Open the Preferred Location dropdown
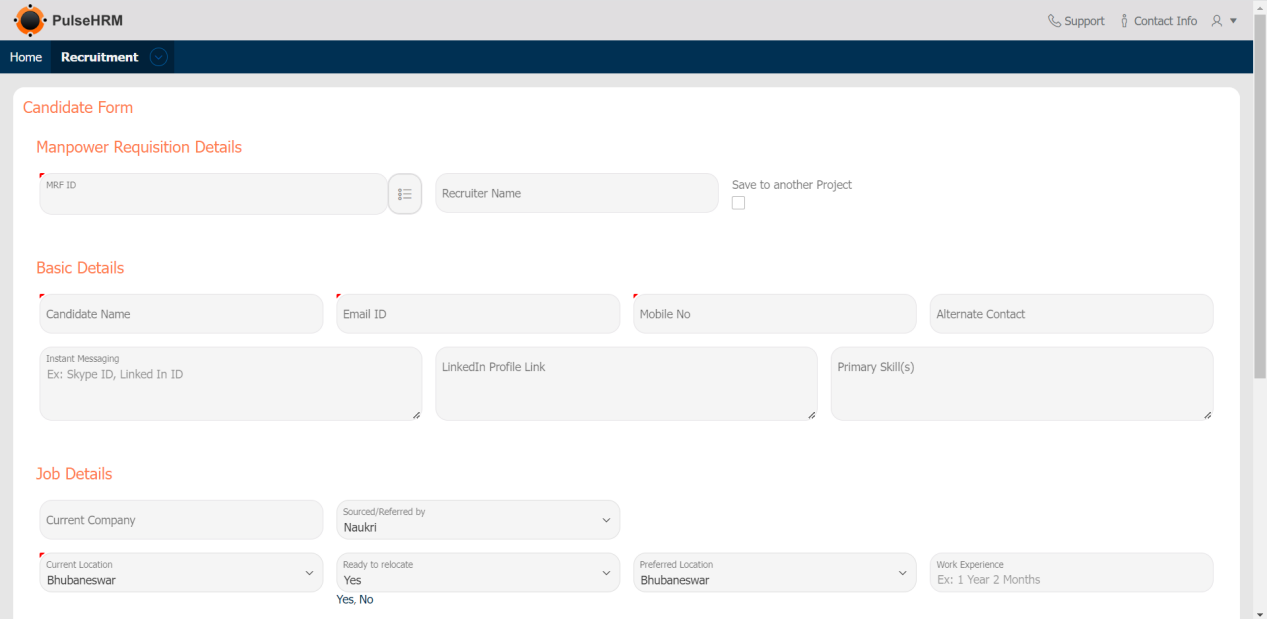 pos(774,573)
